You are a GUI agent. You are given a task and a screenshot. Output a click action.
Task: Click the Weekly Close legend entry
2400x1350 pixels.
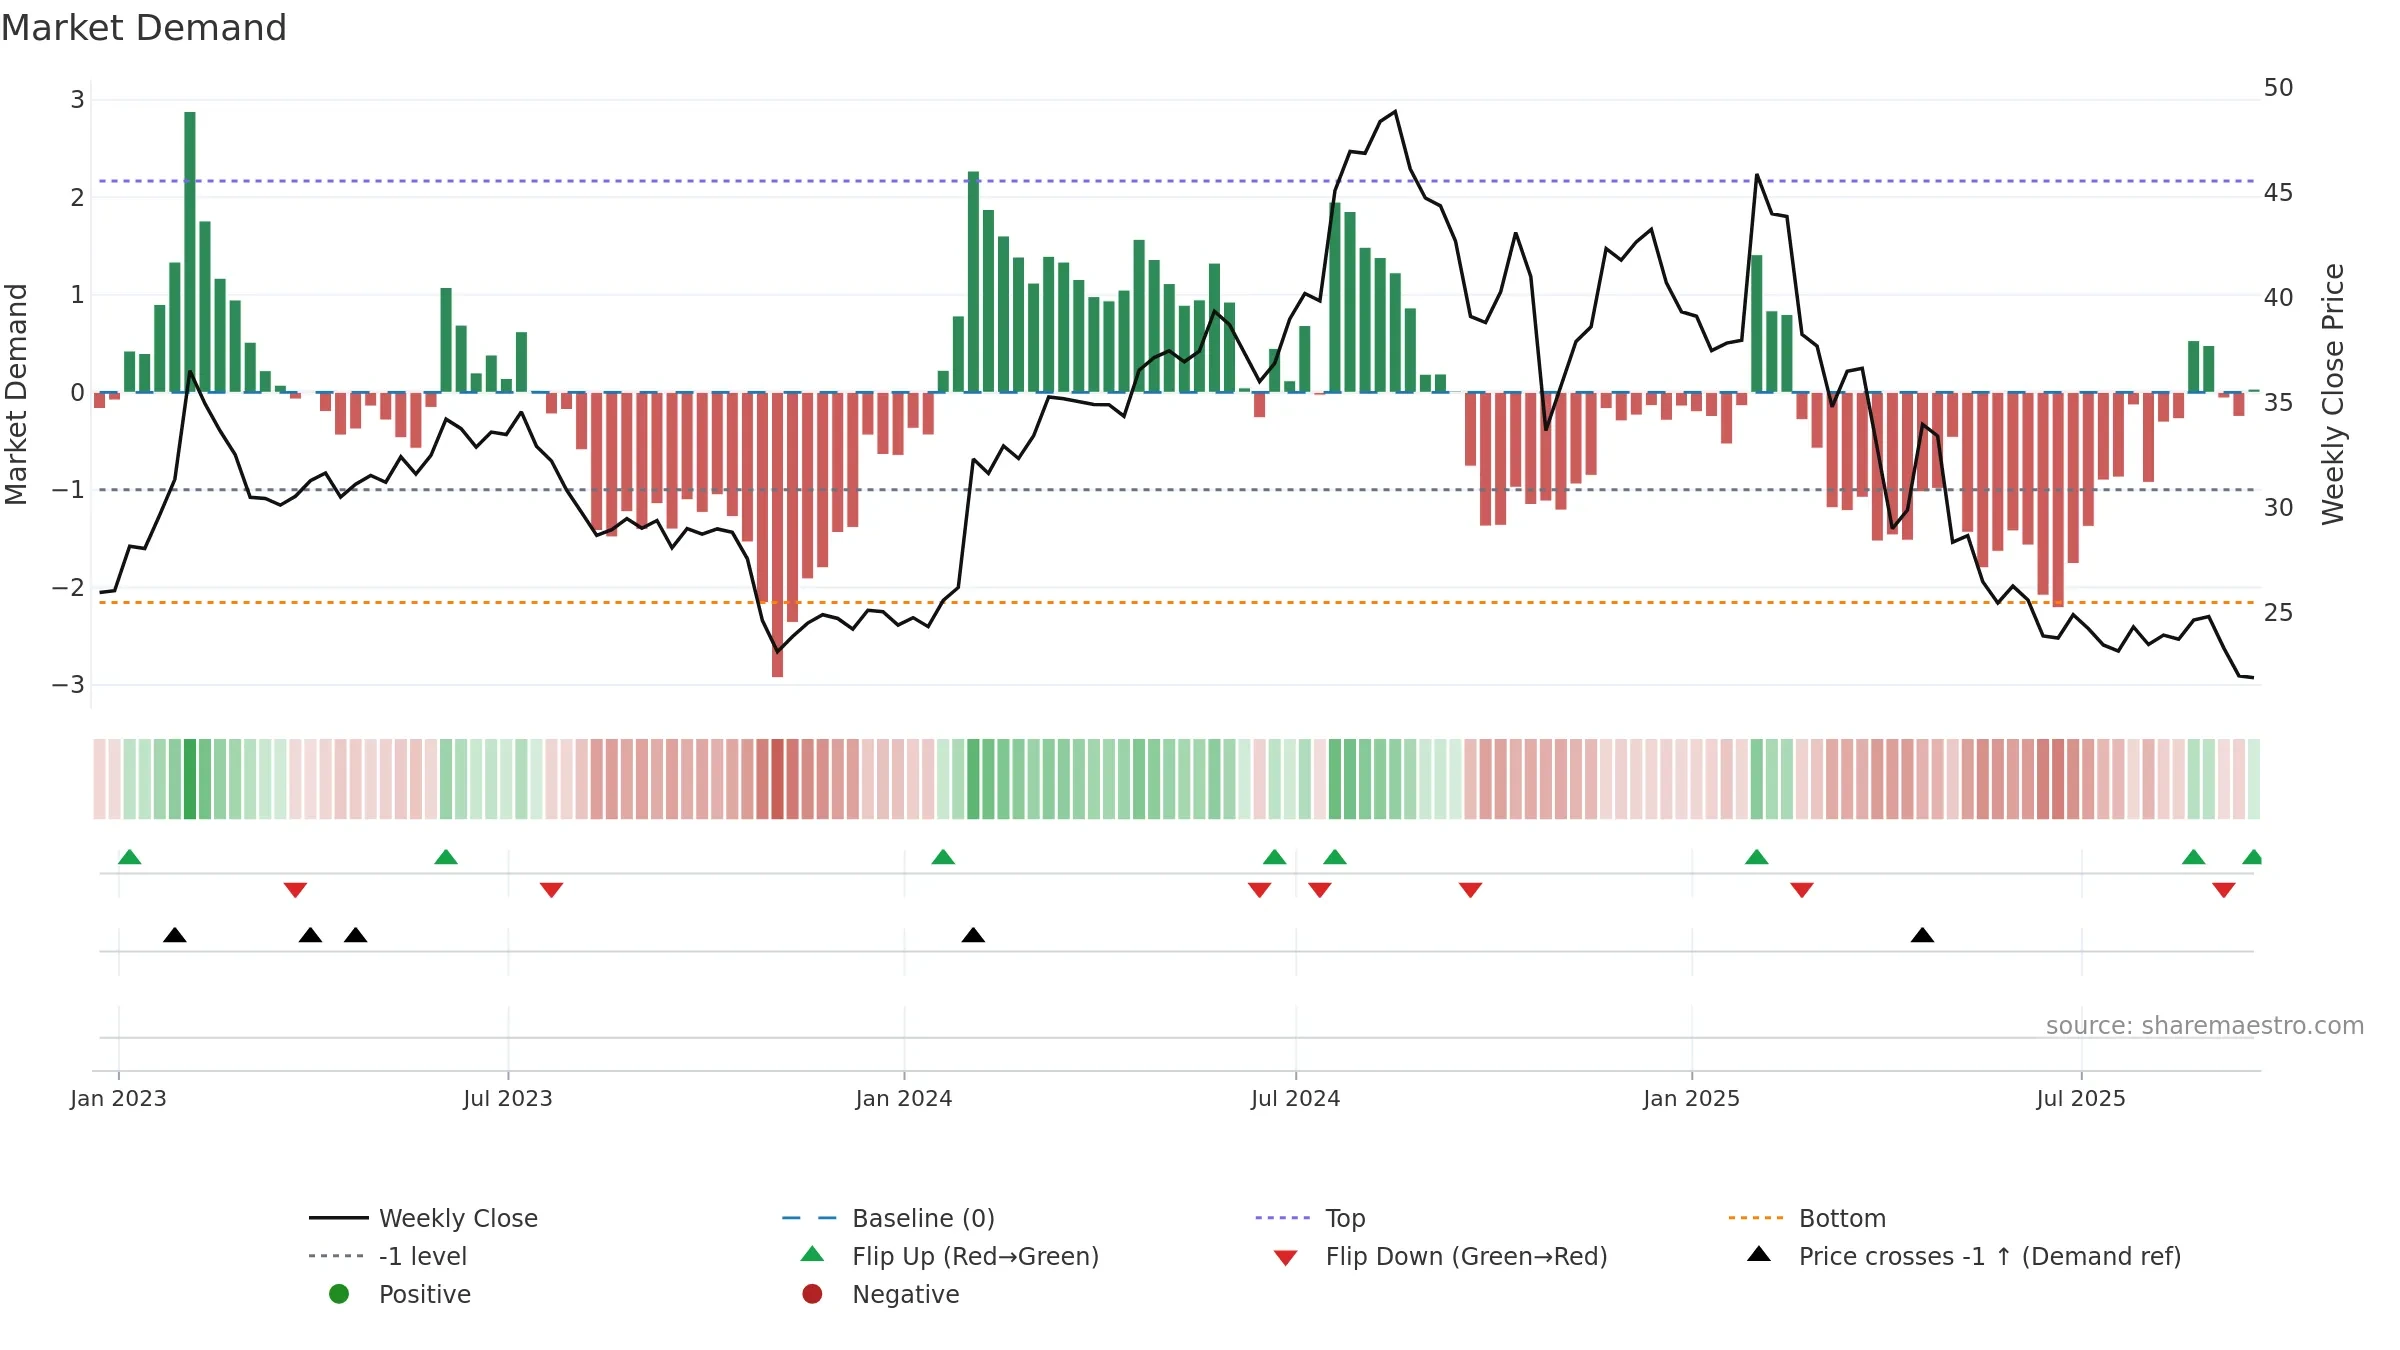[424, 1218]
